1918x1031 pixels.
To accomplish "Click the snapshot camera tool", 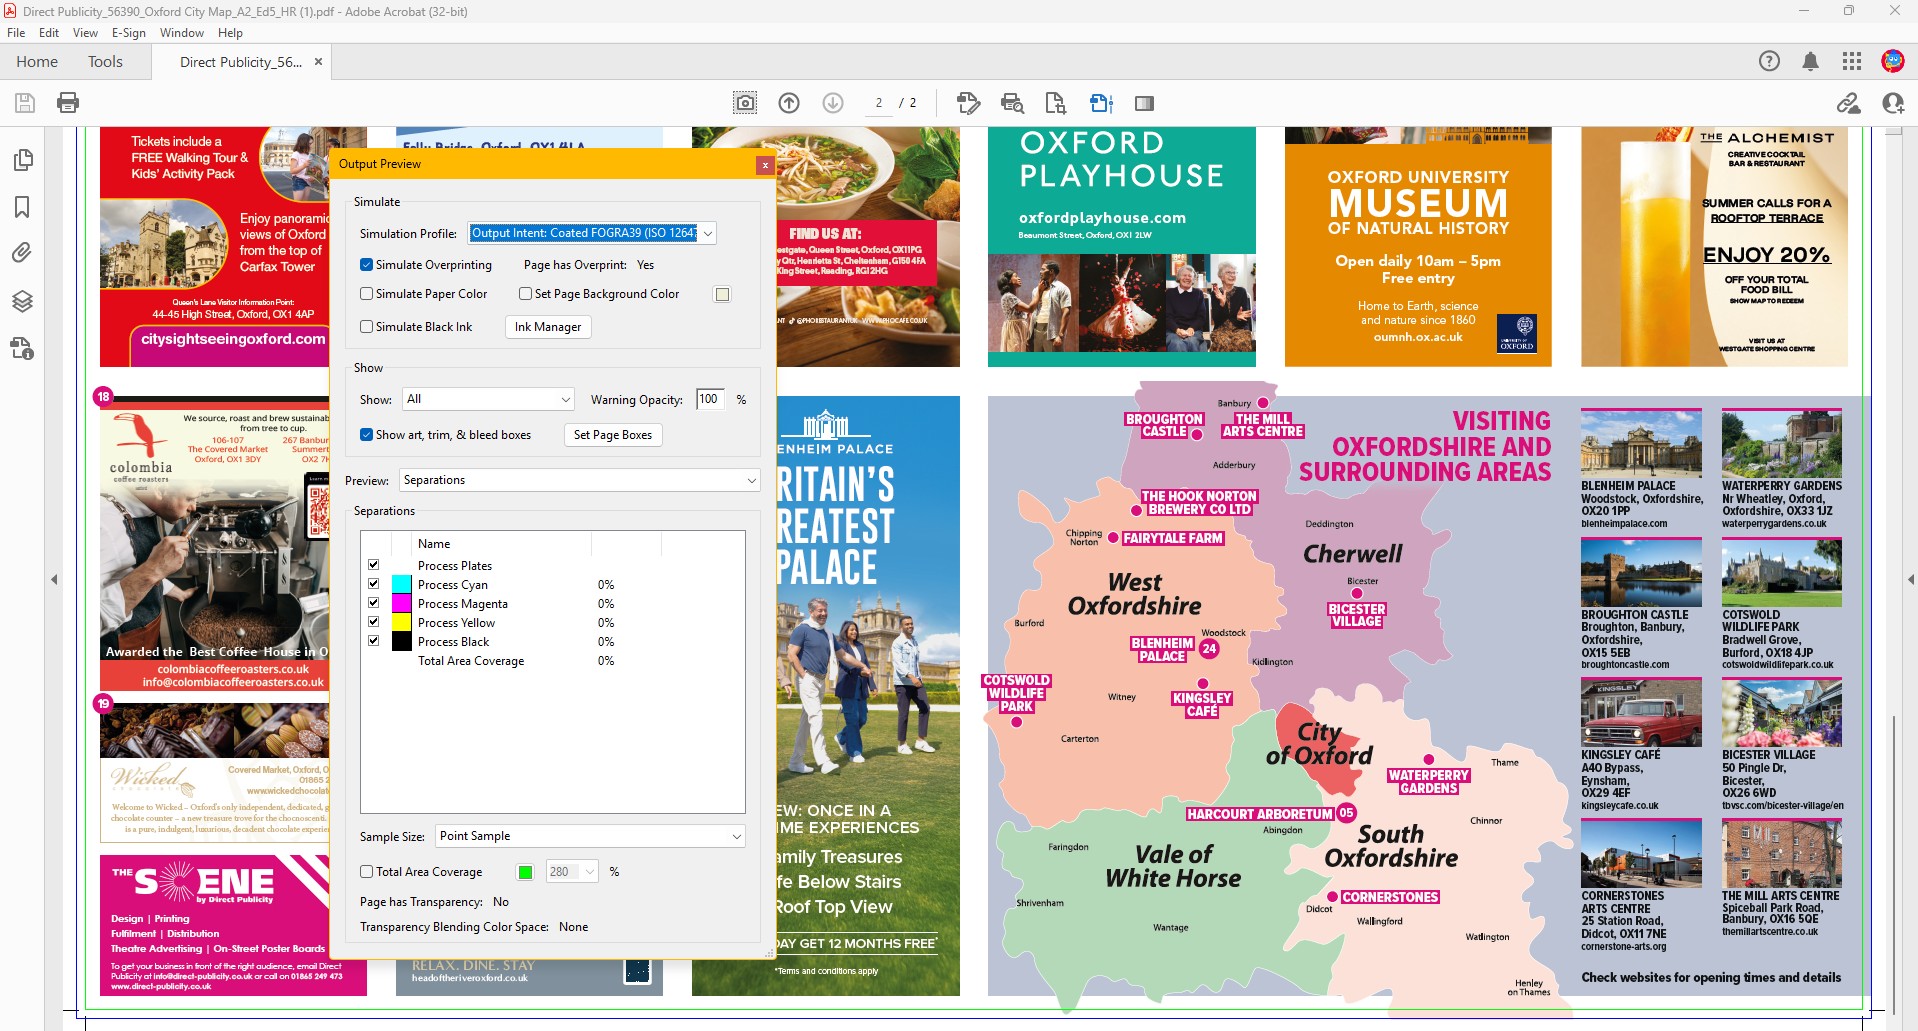I will pyautogui.click(x=745, y=103).
